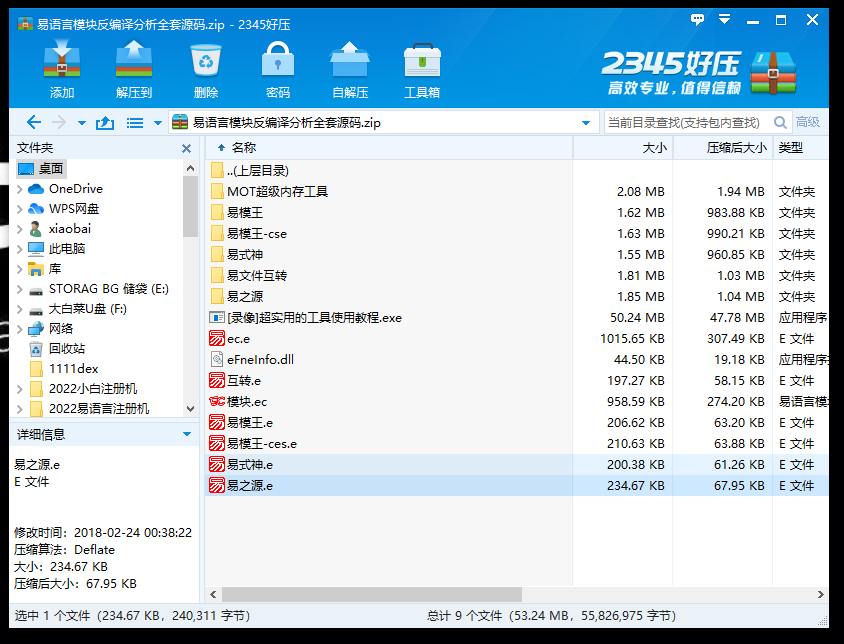
Task: Collapse the 详细信息 details panel arrow
Action: (x=187, y=434)
